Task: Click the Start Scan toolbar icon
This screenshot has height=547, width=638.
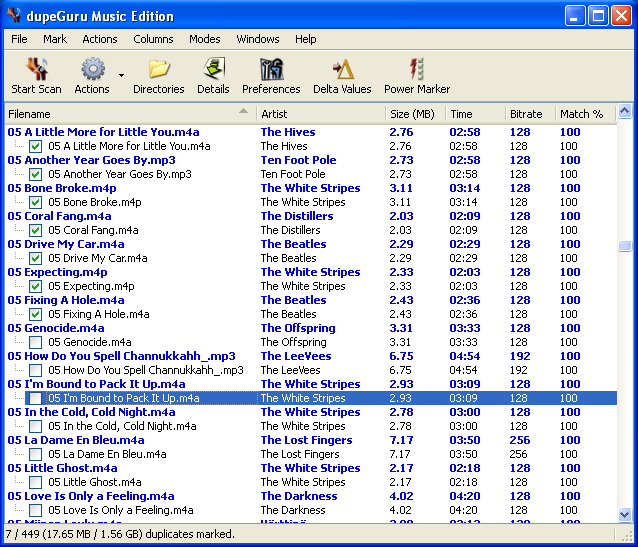Action: point(37,69)
